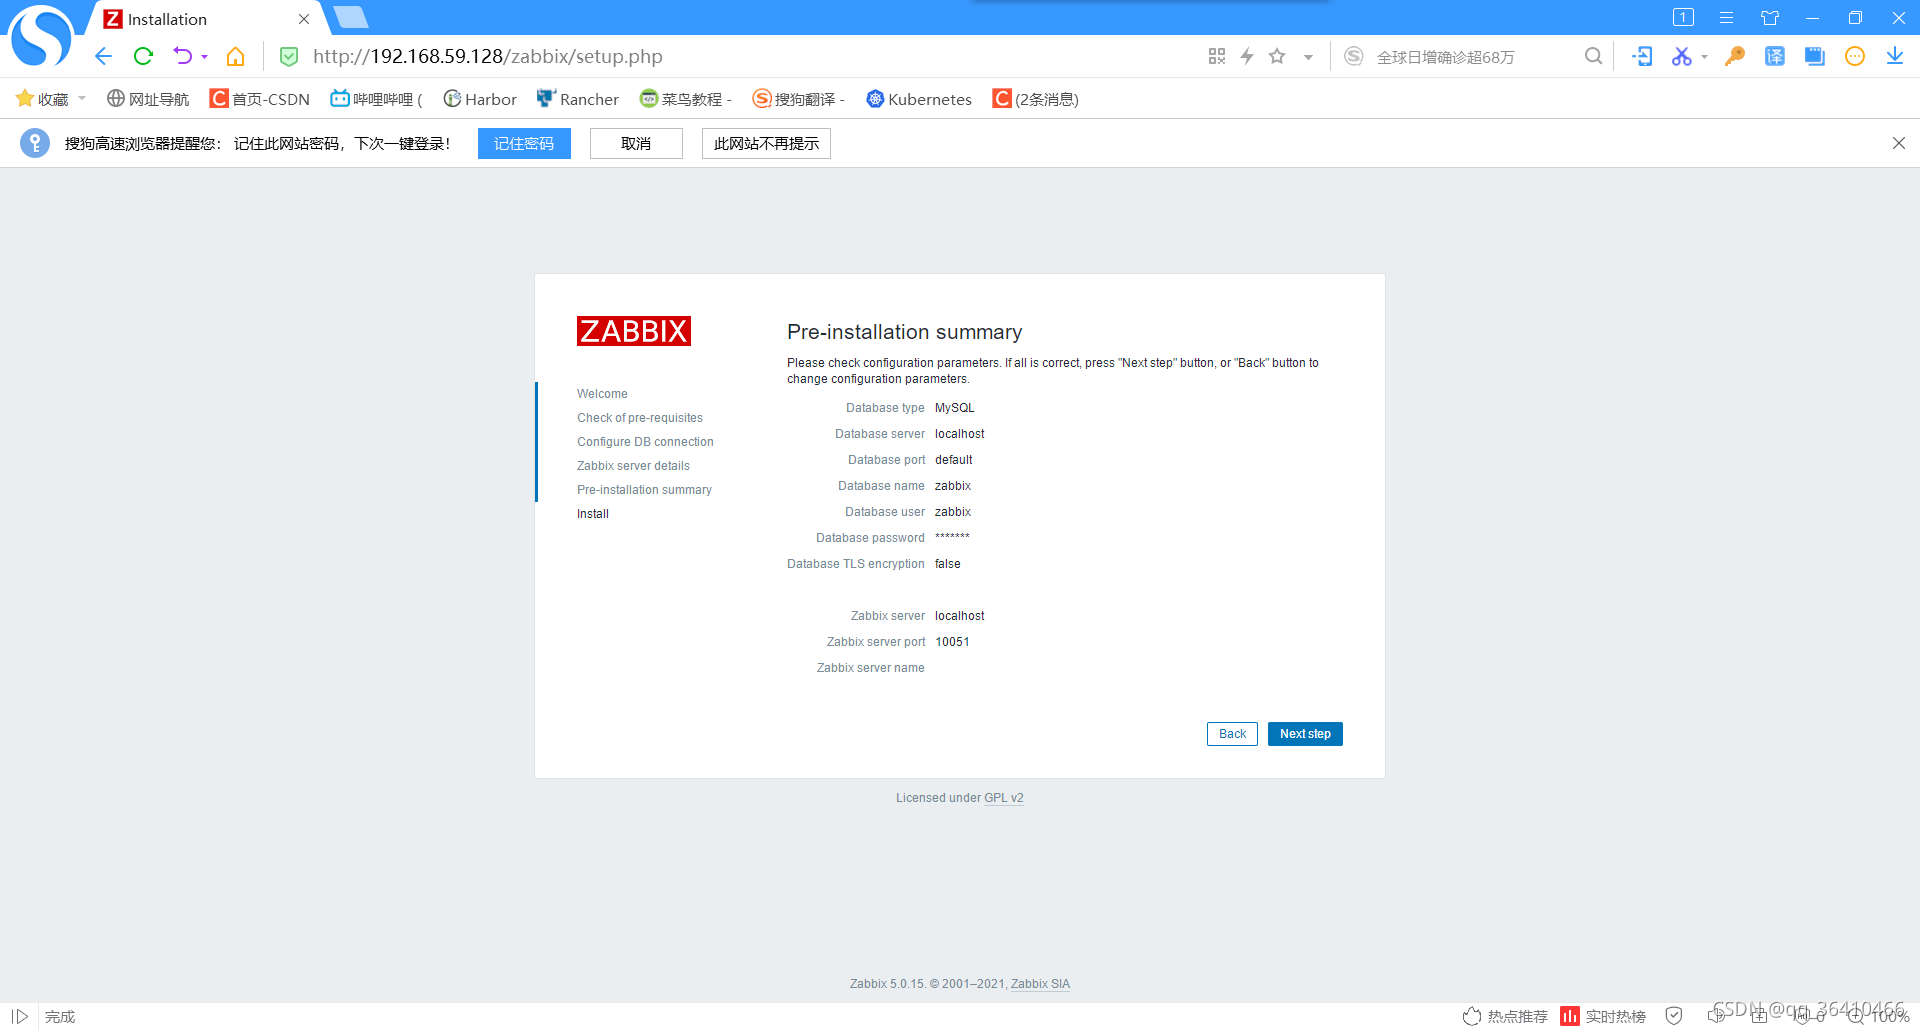The height and width of the screenshot is (1030, 1920).
Task: Dismiss the password reminder bar
Action: tap(1899, 143)
